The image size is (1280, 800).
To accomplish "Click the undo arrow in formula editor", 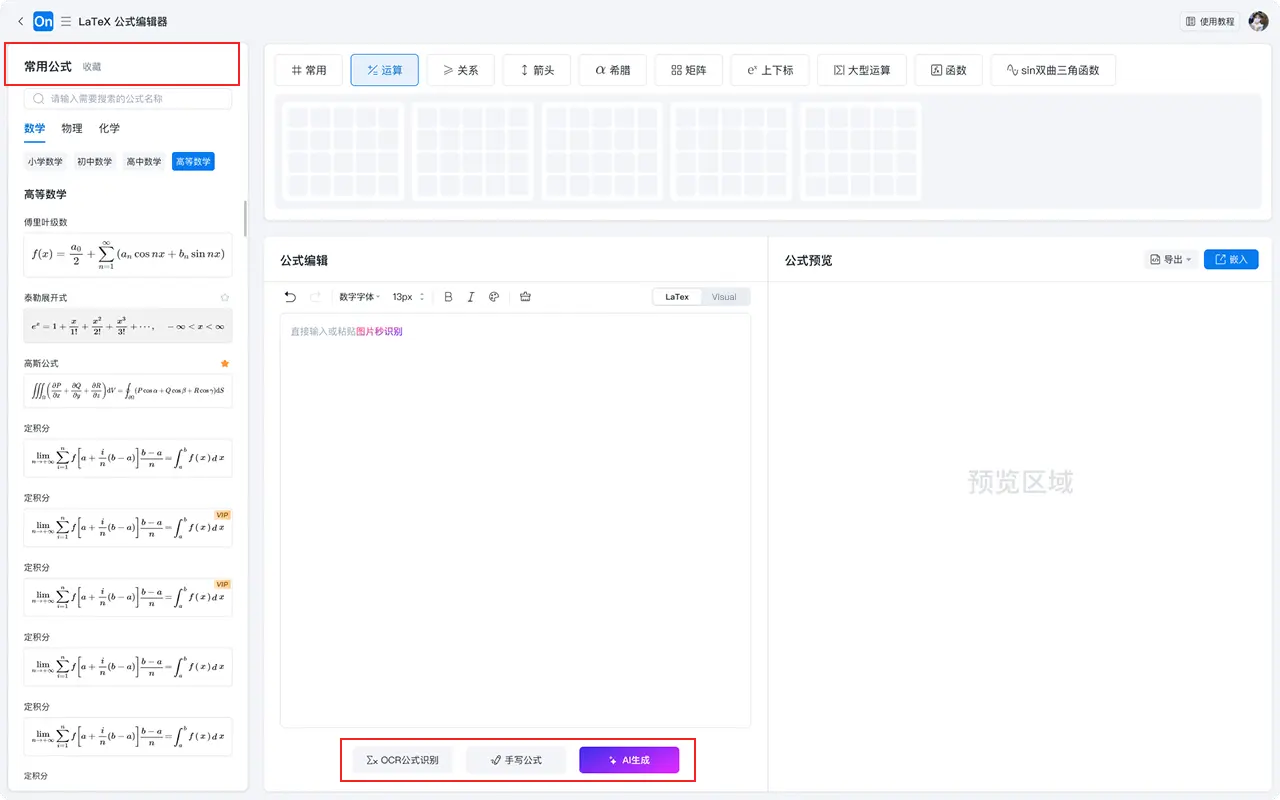I will click(x=290, y=297).
